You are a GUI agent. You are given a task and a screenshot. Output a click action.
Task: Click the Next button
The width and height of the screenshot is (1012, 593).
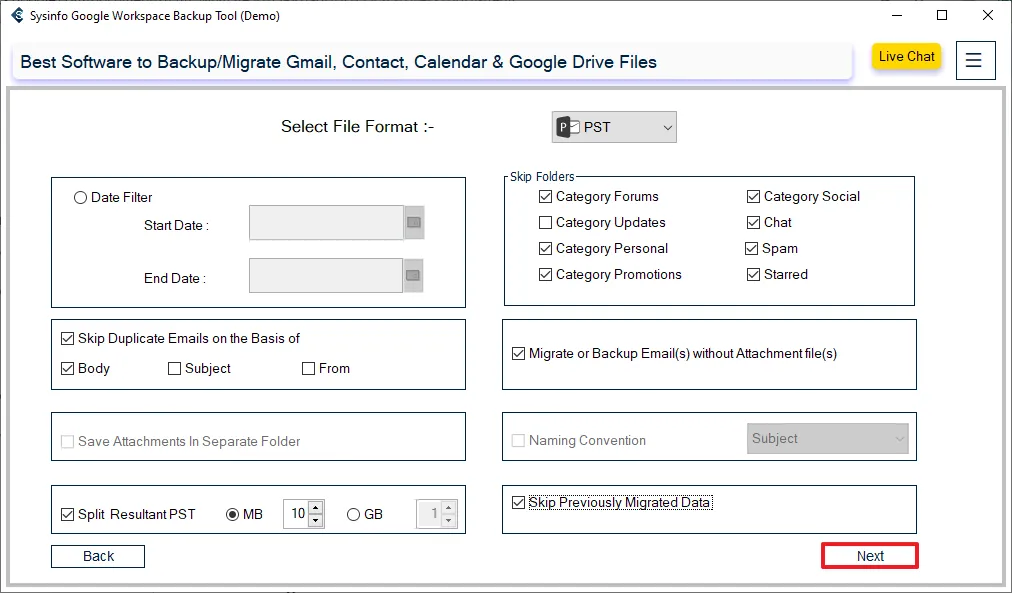(870, 556)
